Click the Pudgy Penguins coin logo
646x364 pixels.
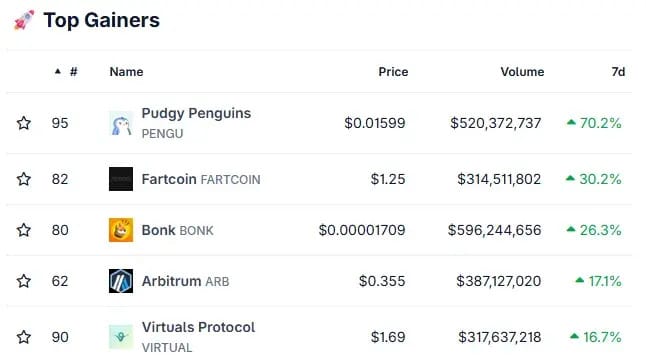[121, 123]
